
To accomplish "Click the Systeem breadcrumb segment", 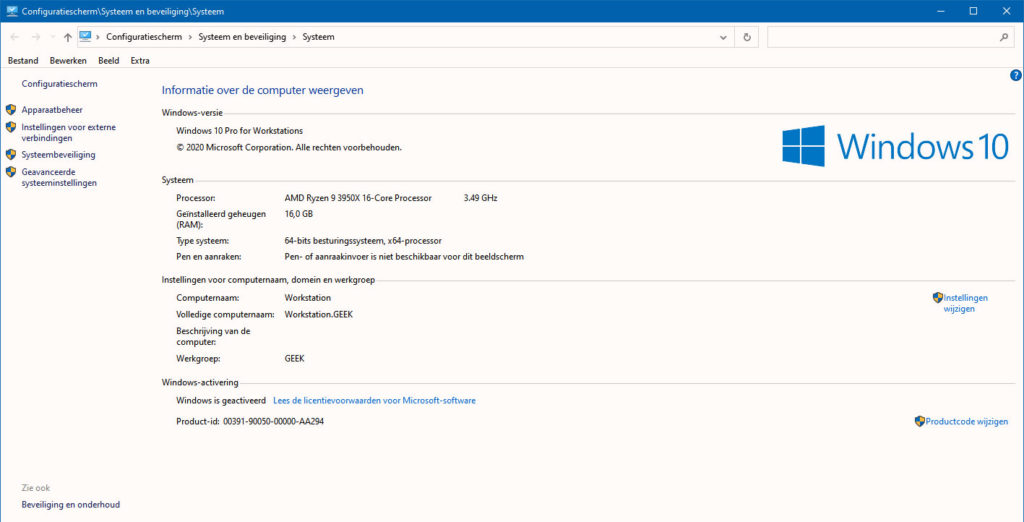I will click(318, 37).
